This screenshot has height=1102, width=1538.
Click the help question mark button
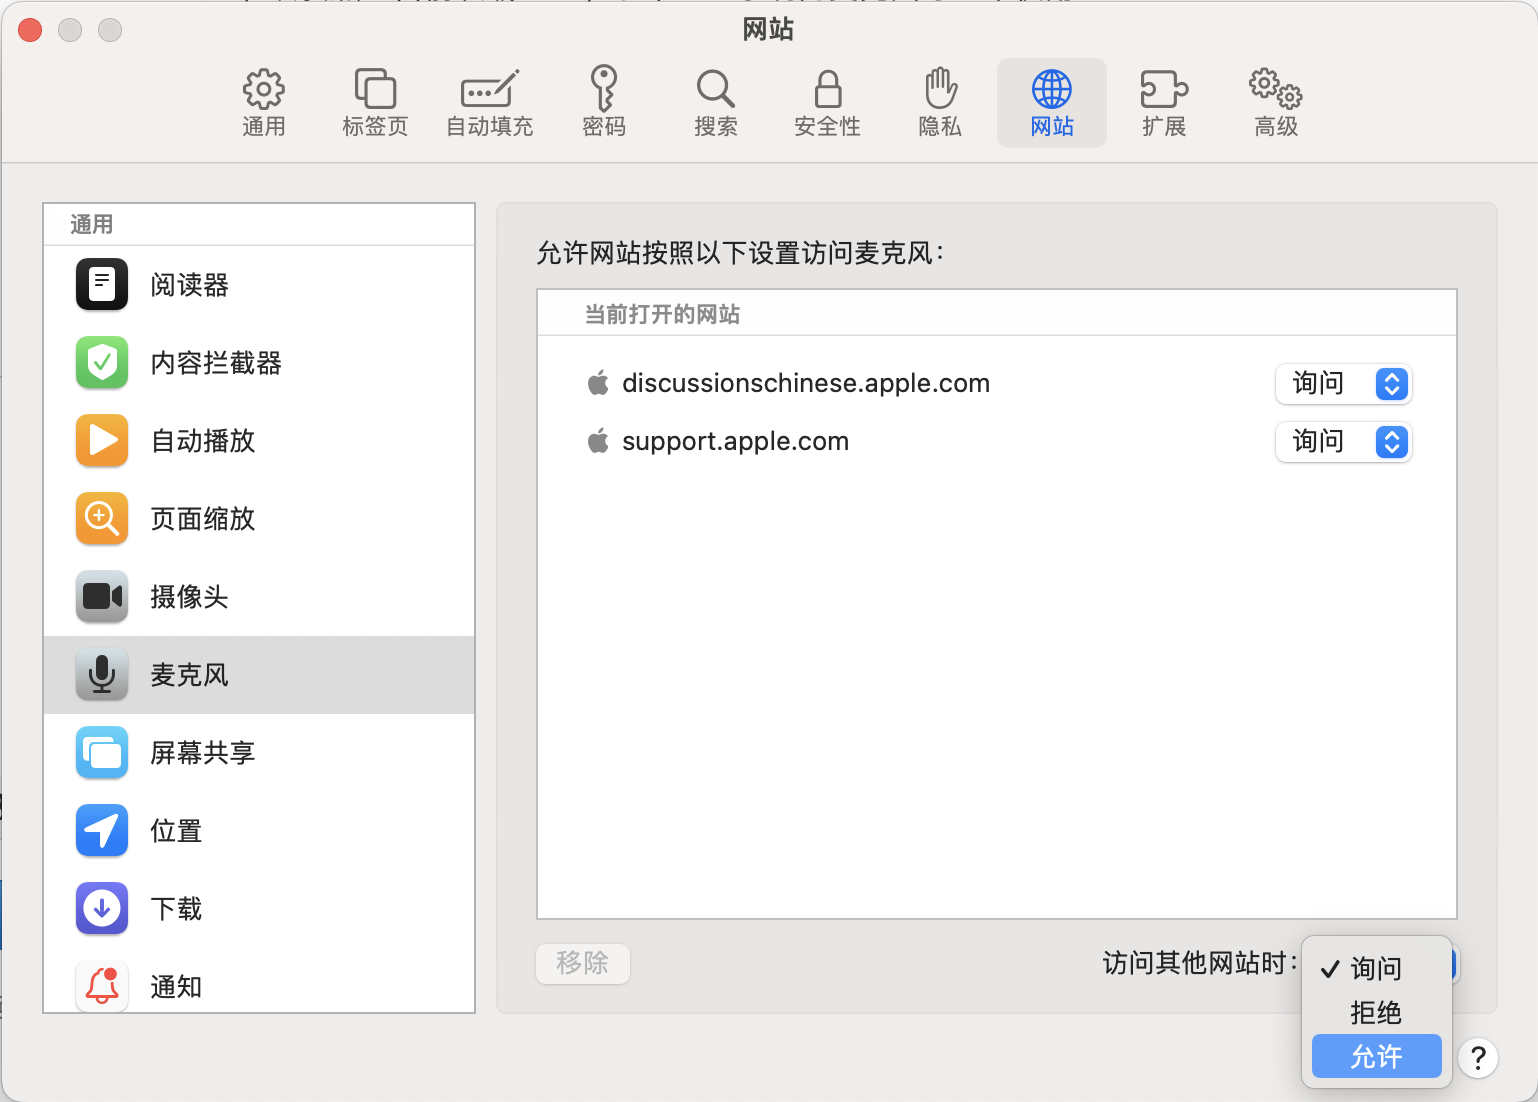tap(1478, 1057)
